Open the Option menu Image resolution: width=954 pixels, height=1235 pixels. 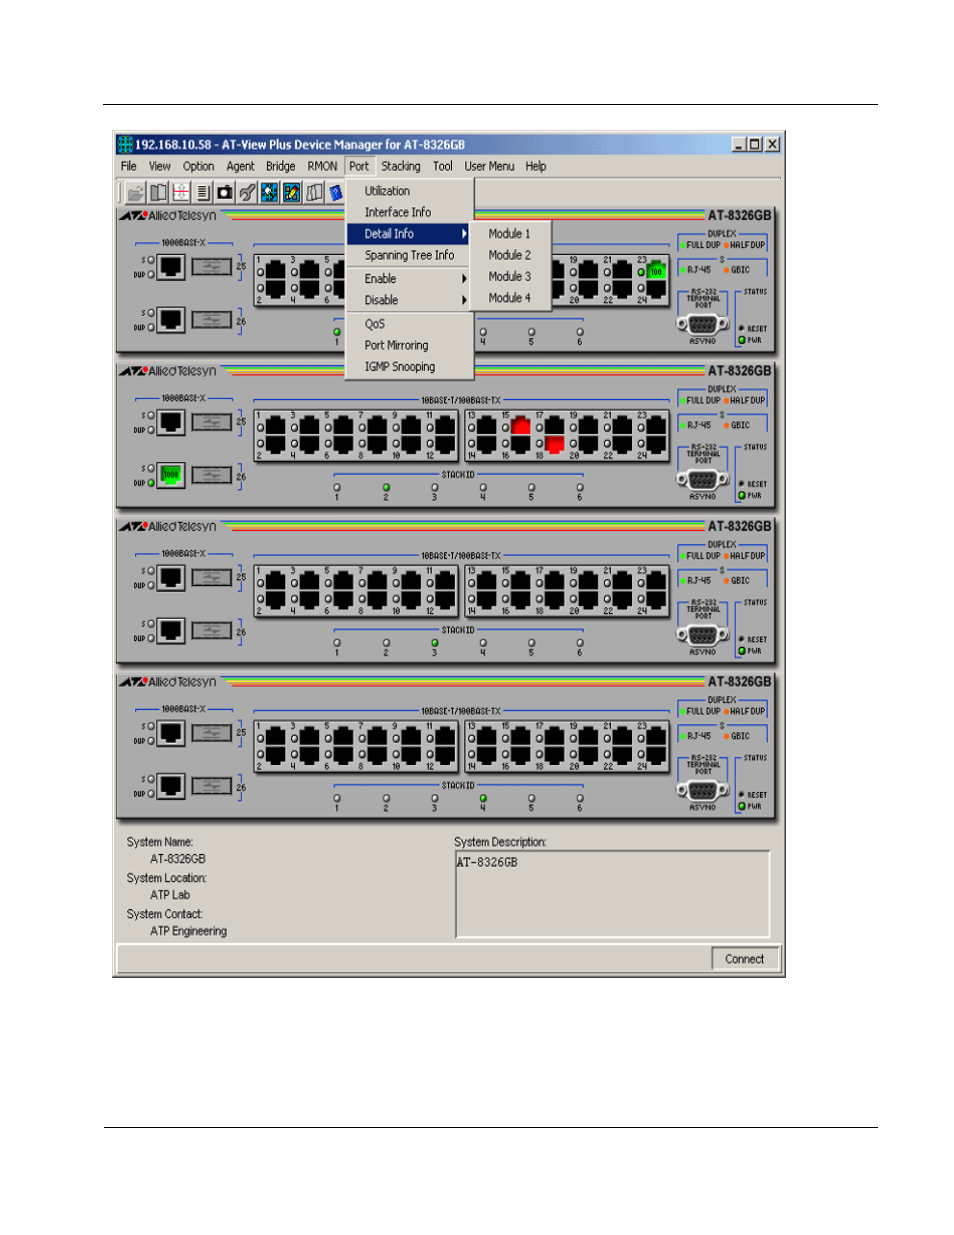tap(198, 166)
